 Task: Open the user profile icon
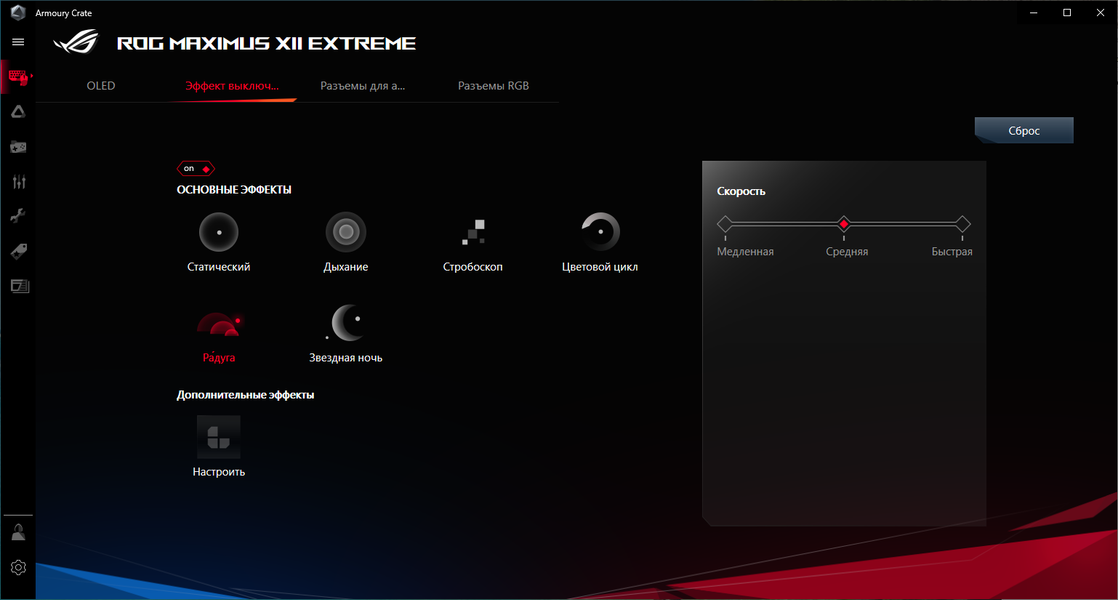[x=19, y=532]
